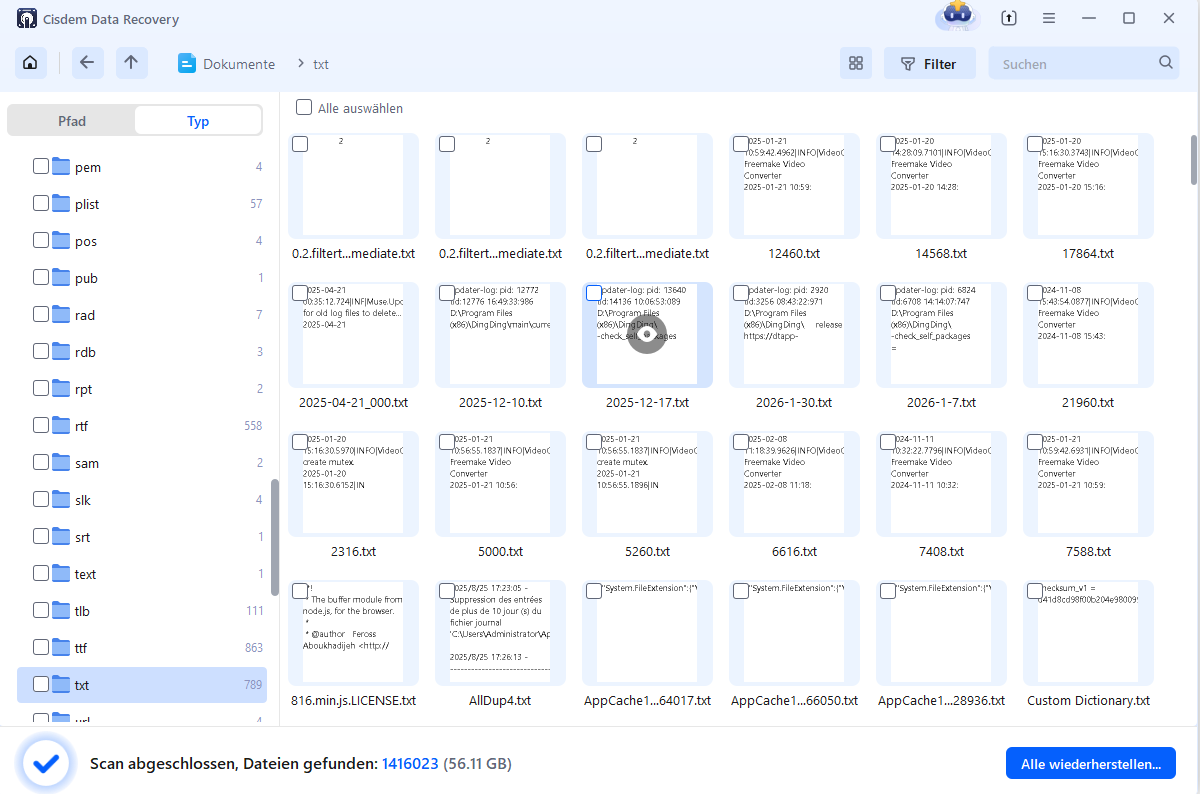
Task: Open the pub folder icon
Action: [61, 277]
